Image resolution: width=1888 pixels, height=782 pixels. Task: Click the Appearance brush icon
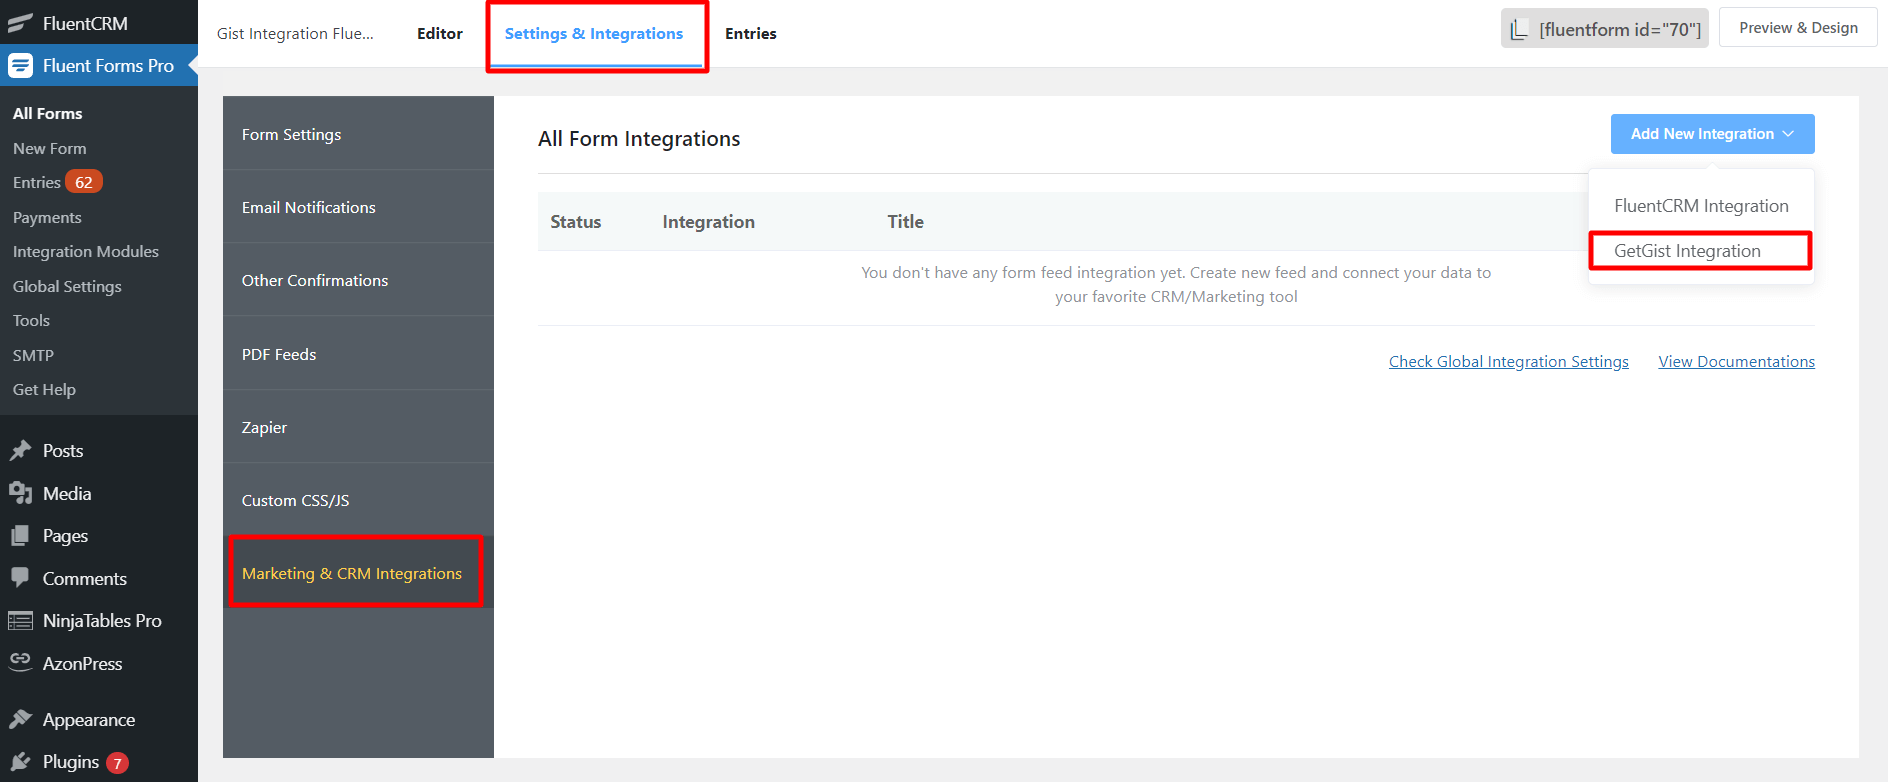coord(20,719)
